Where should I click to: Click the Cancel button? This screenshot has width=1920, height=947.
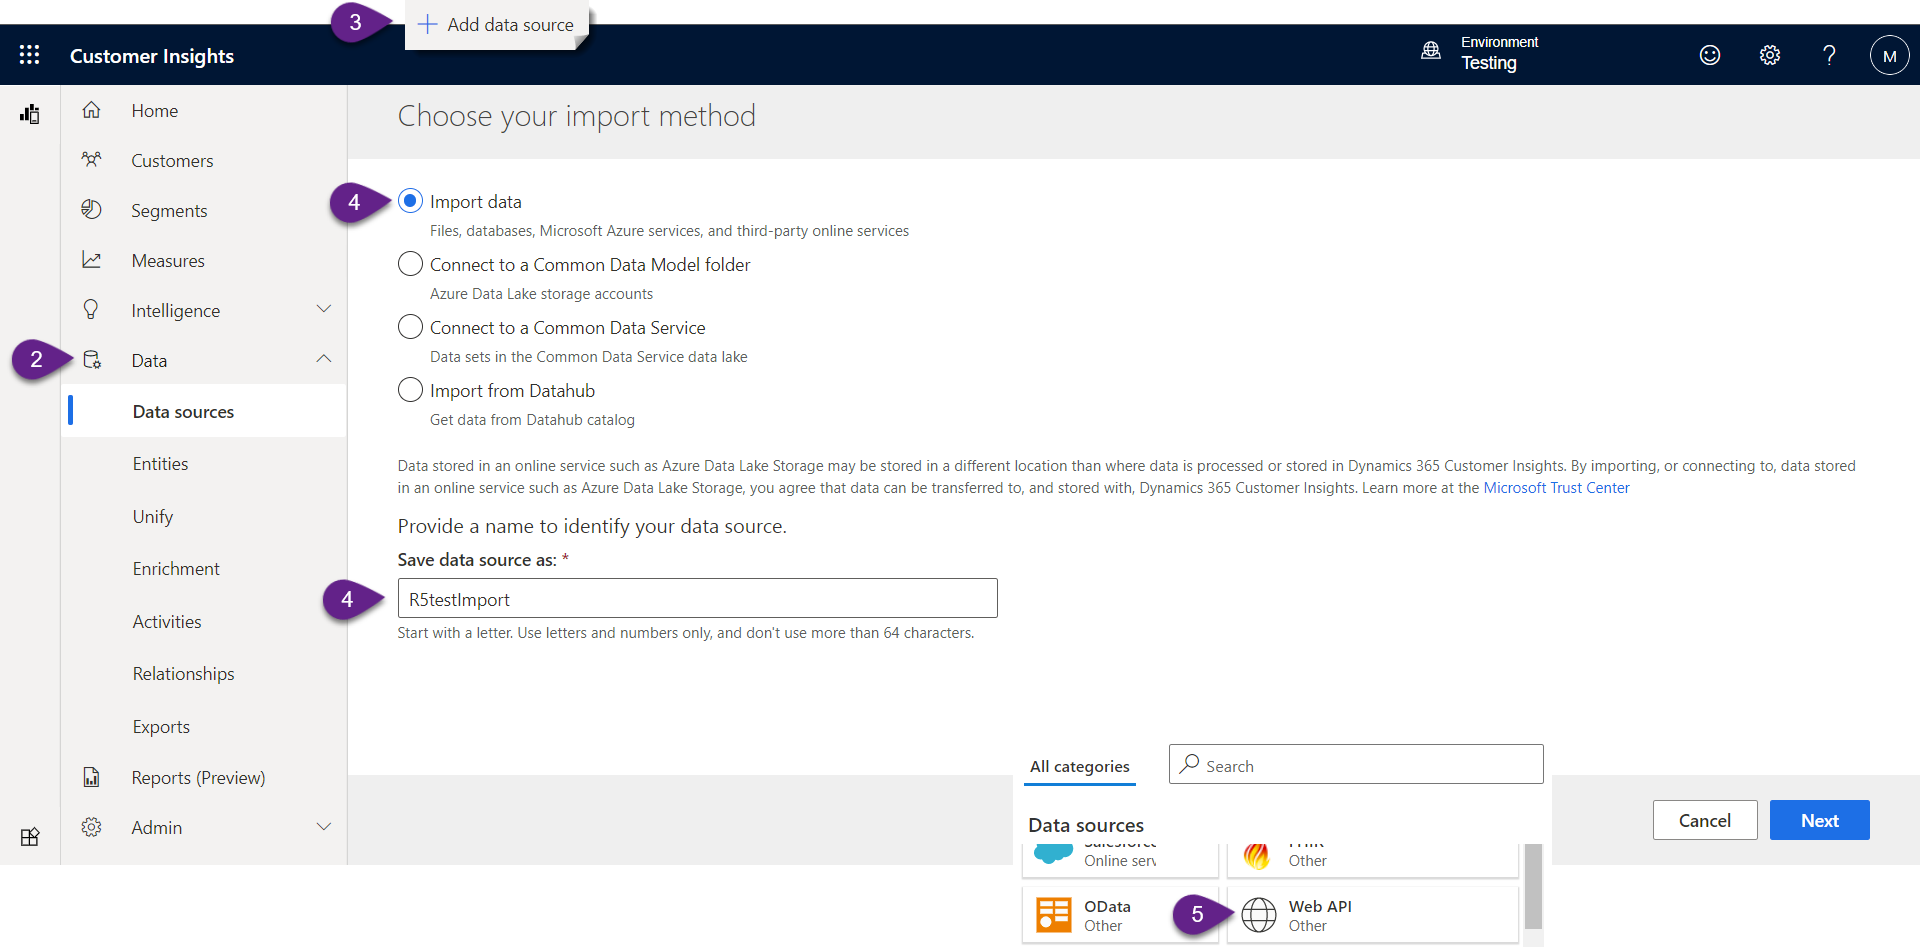[x=1704, y=820]
